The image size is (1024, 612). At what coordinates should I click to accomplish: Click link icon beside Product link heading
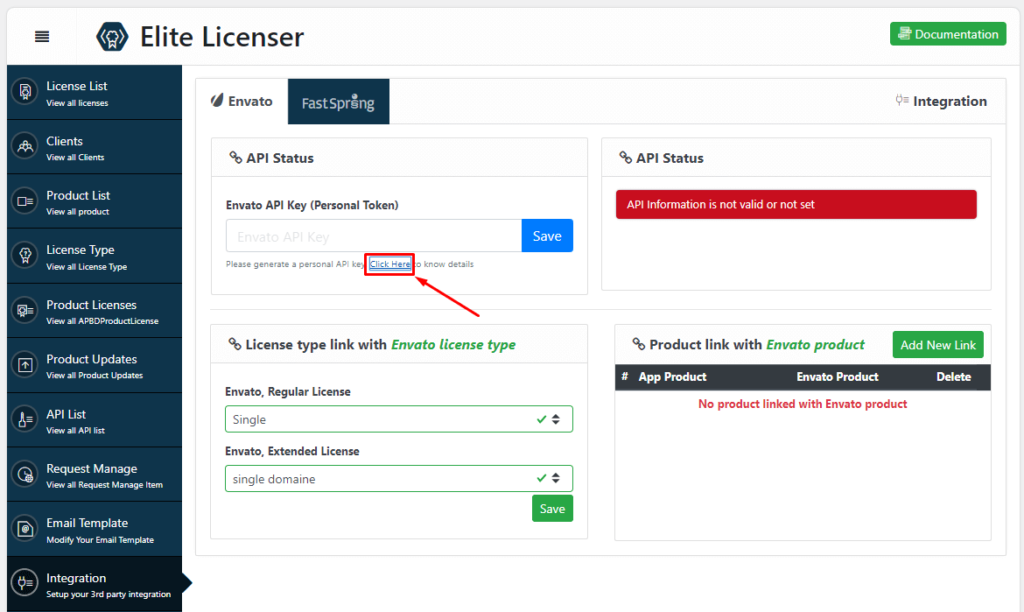click(x=638, y=344)
